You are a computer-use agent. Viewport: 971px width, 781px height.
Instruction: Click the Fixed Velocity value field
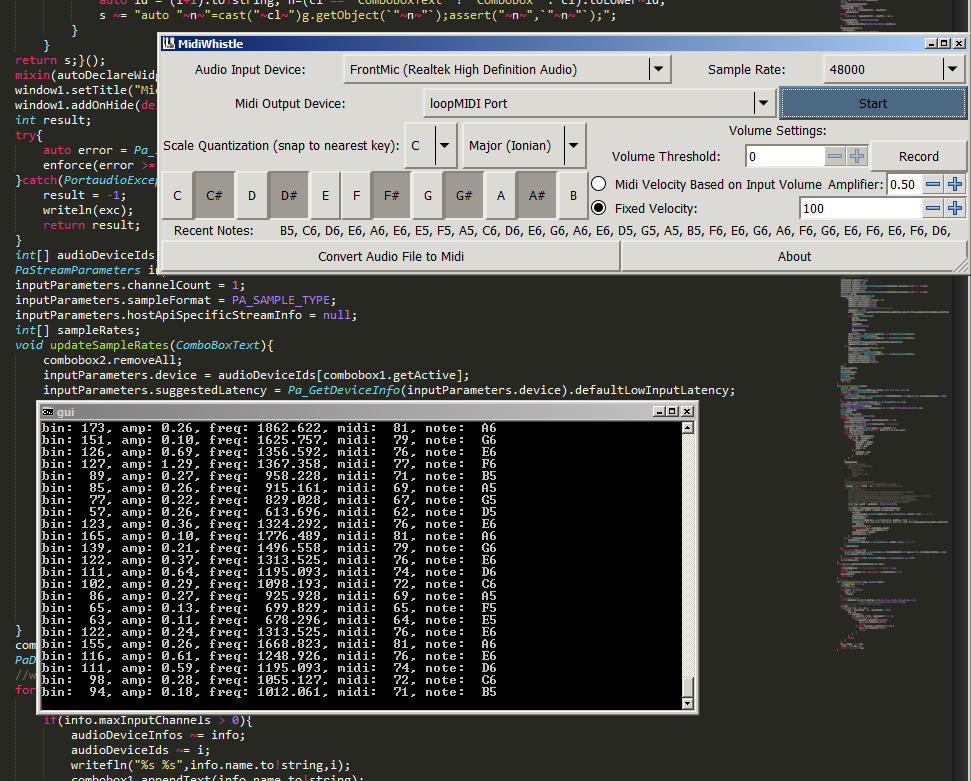860,208
